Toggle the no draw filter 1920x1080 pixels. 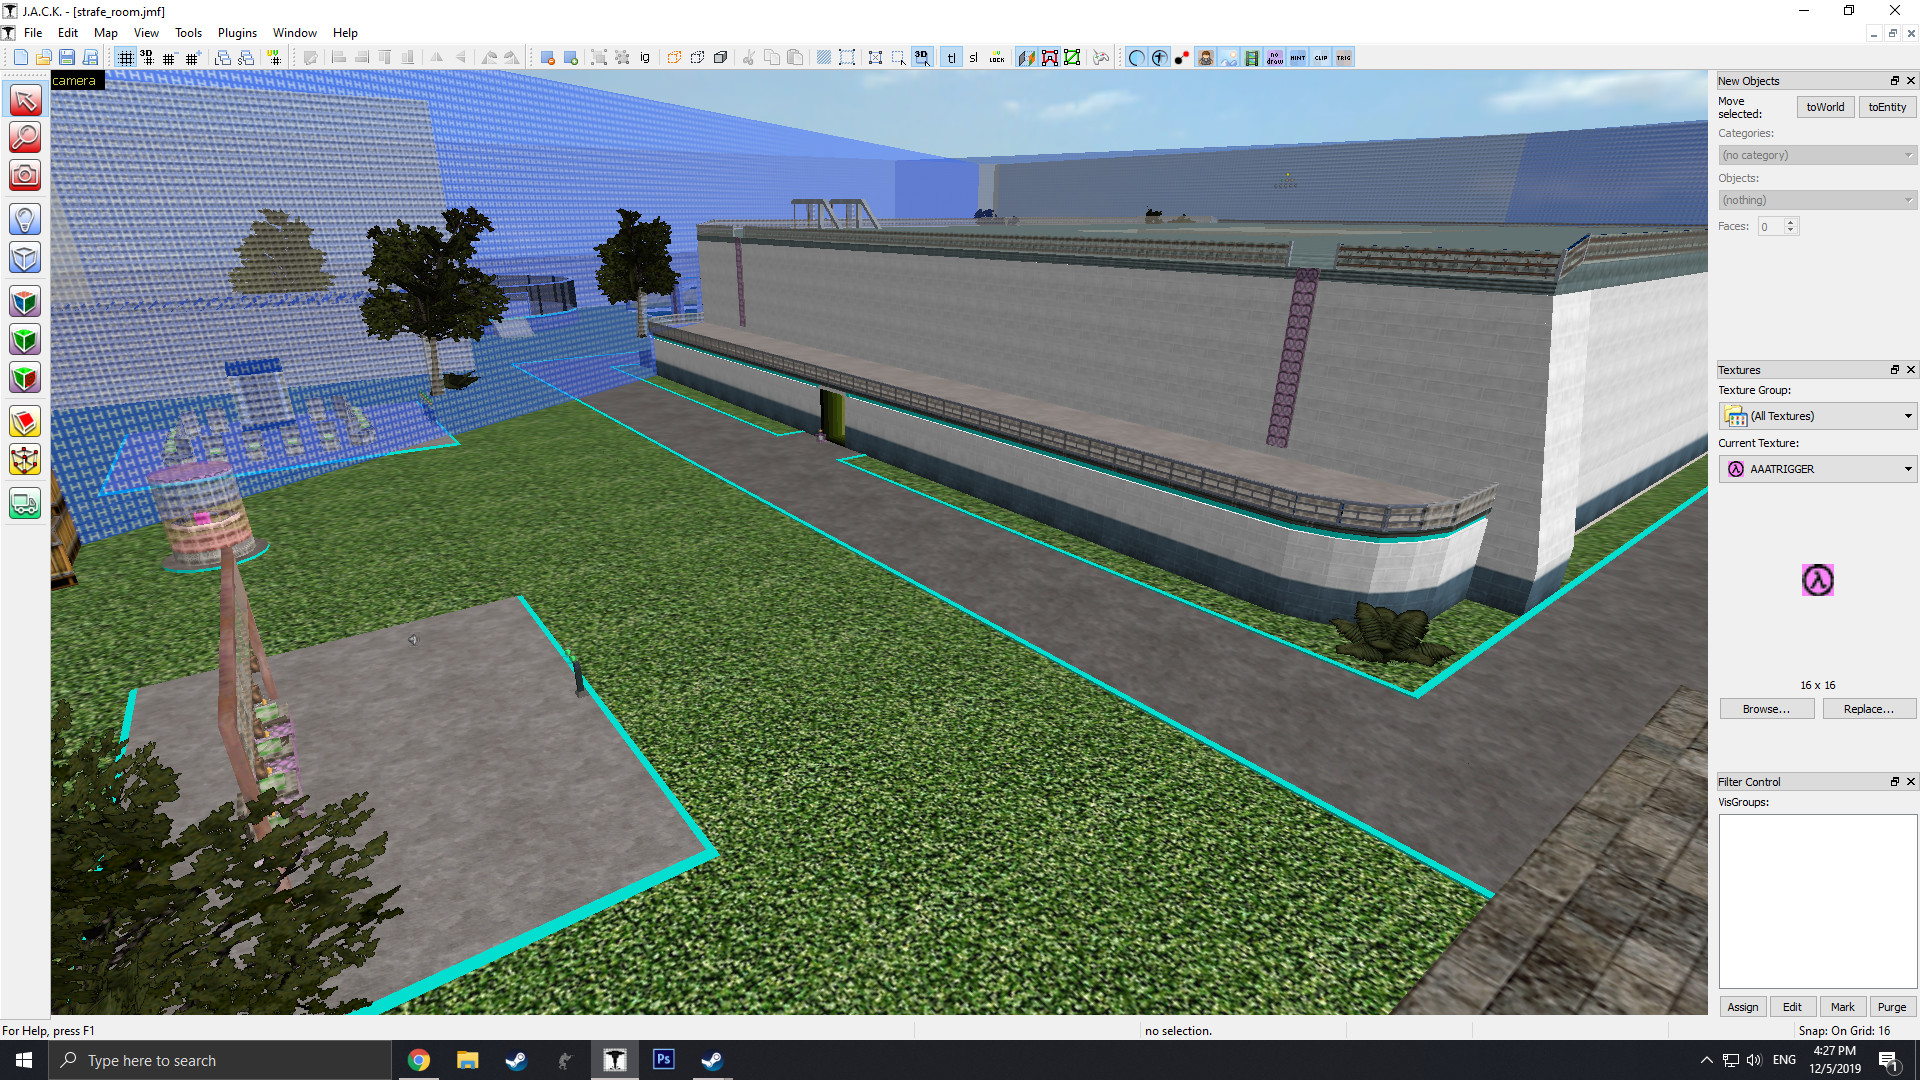pyautogui.click(x=1274, y=57)
